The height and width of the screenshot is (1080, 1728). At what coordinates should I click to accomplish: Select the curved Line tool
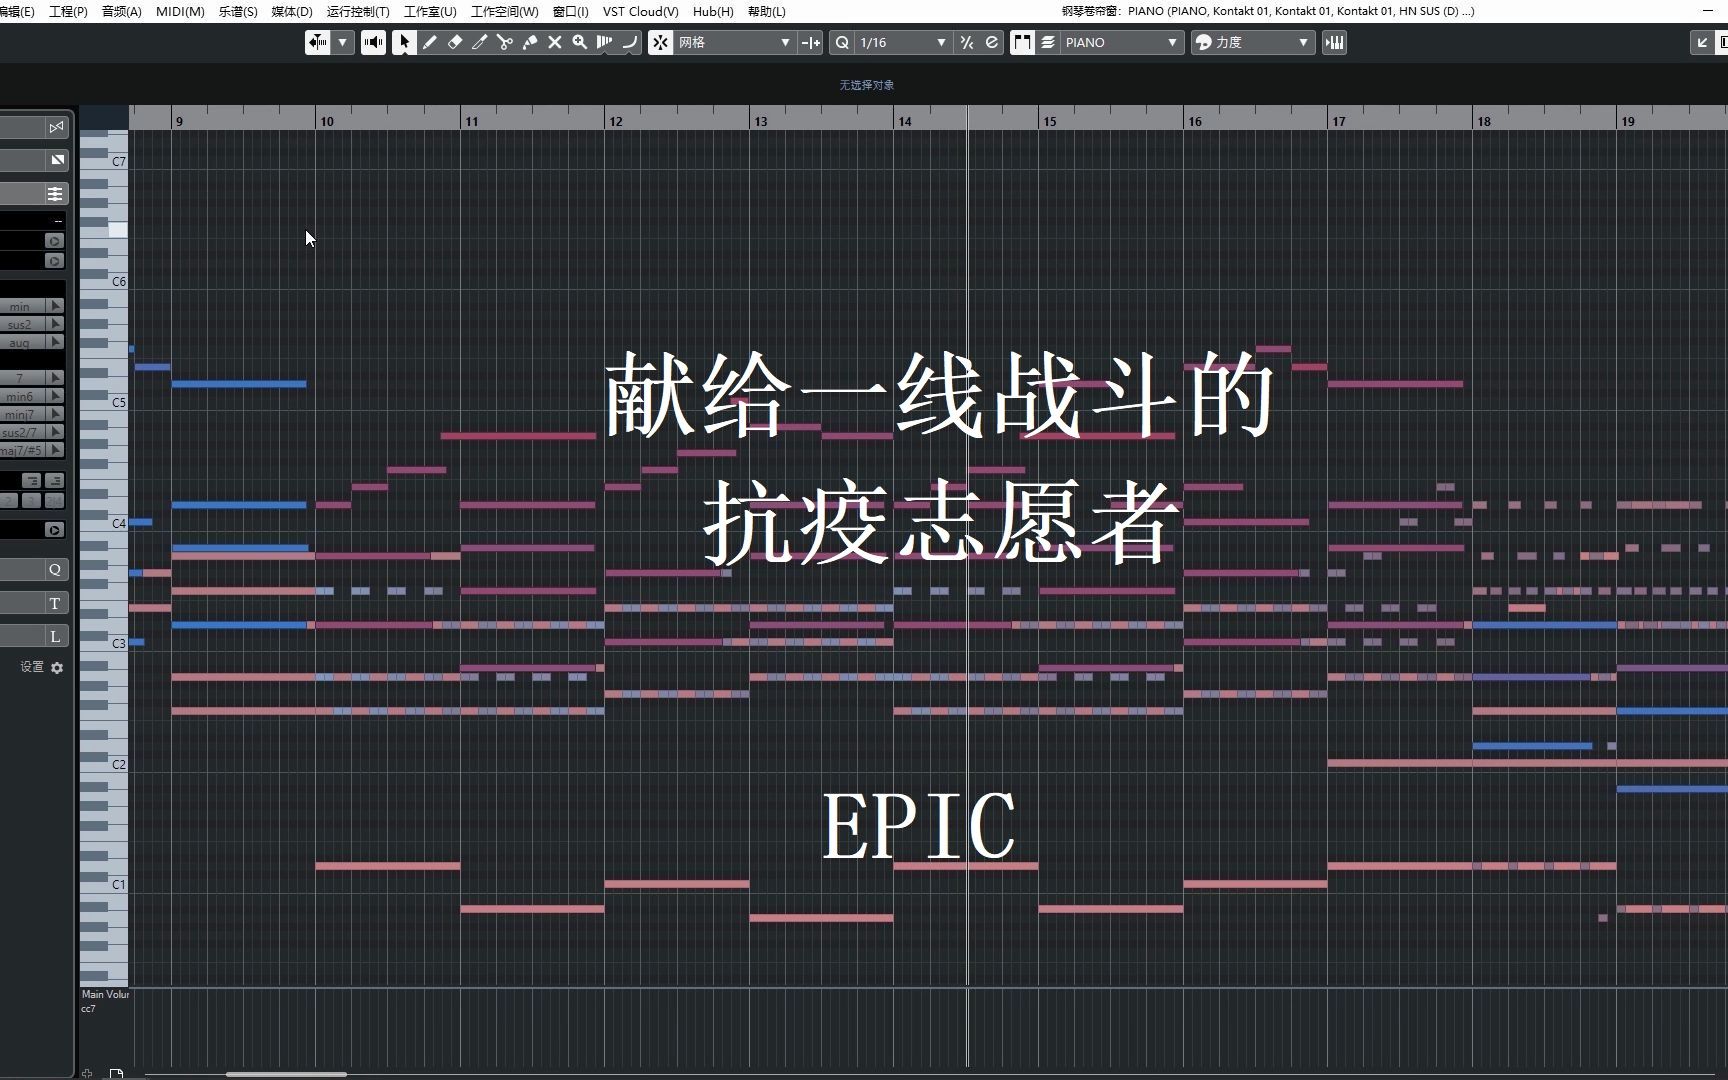click(x=629, y=42)
